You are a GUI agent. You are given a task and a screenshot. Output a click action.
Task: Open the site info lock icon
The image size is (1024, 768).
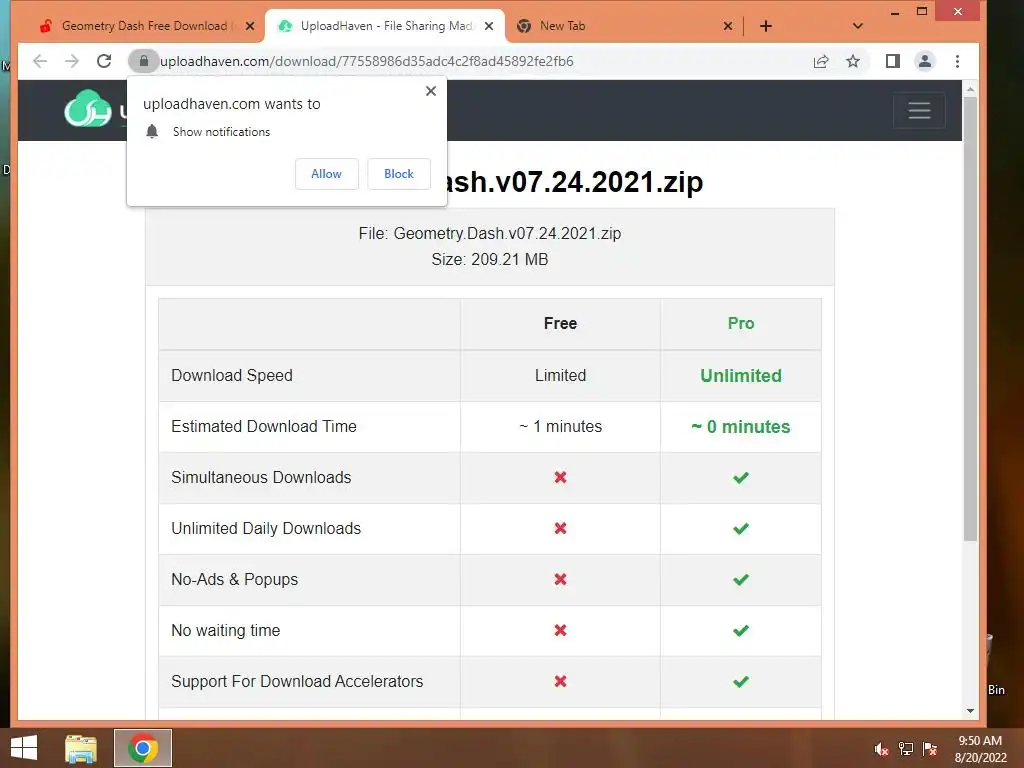pos(144,61)
